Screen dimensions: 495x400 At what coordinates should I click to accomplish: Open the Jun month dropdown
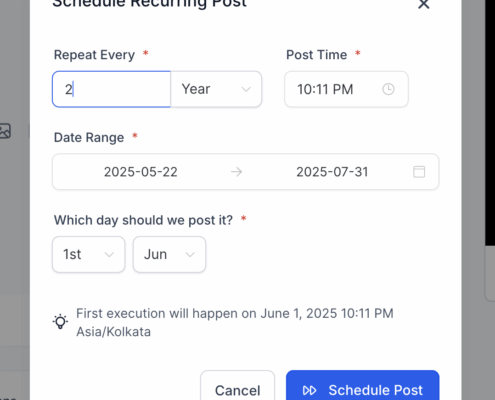[x=169, y=255]
